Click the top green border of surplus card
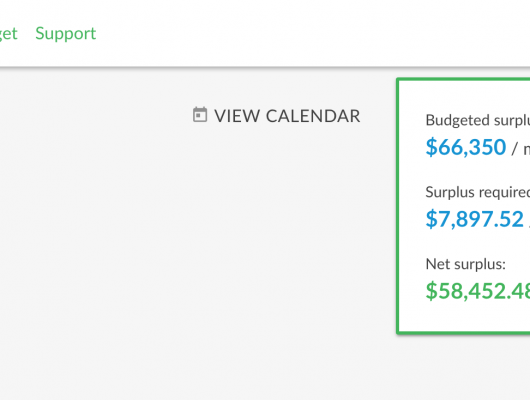 [463, 79]
